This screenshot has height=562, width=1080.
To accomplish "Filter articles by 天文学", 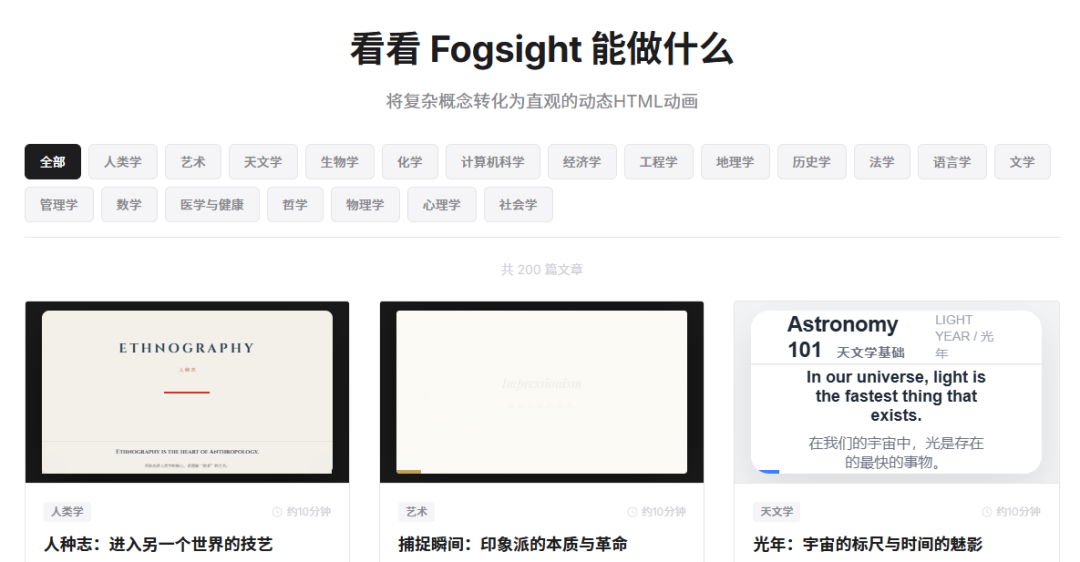I will coord(263,162).
